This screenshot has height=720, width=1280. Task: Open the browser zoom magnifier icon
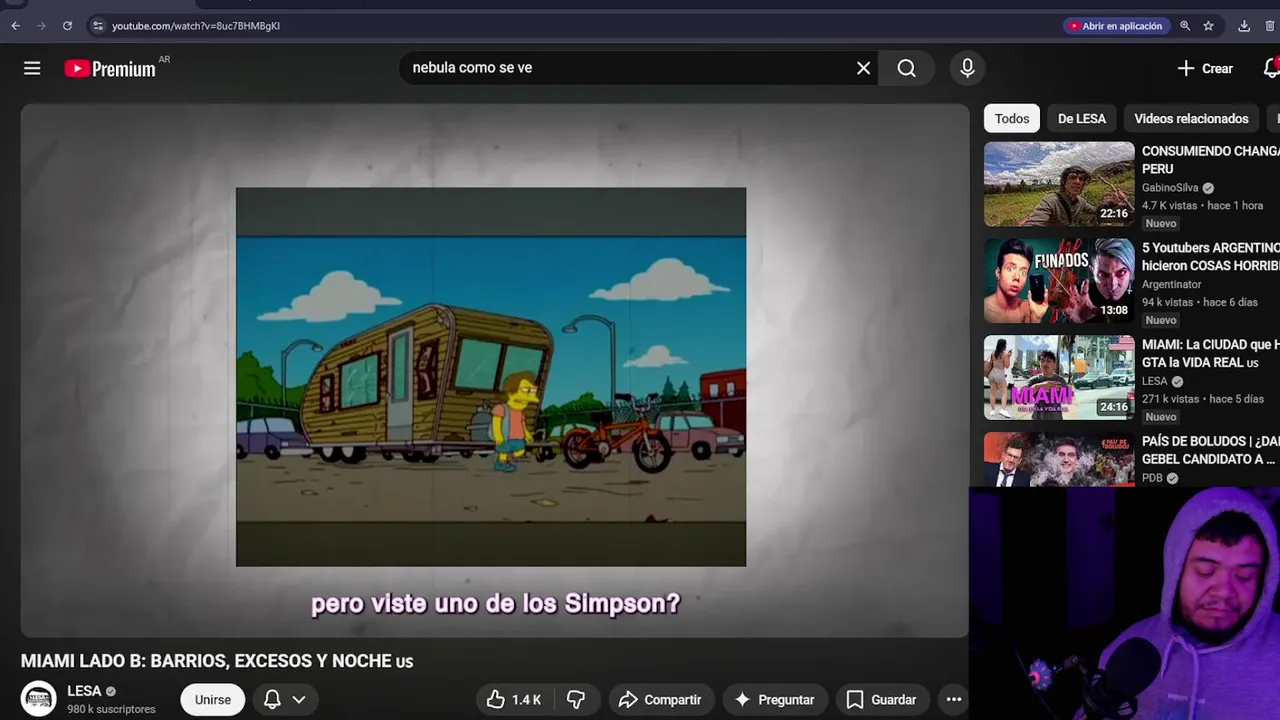pyautogui.click(x=1185, y=26)
